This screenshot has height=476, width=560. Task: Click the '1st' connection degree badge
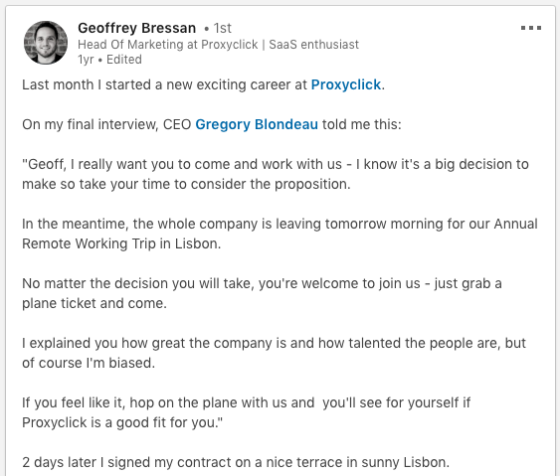click(x=222, y=28)
